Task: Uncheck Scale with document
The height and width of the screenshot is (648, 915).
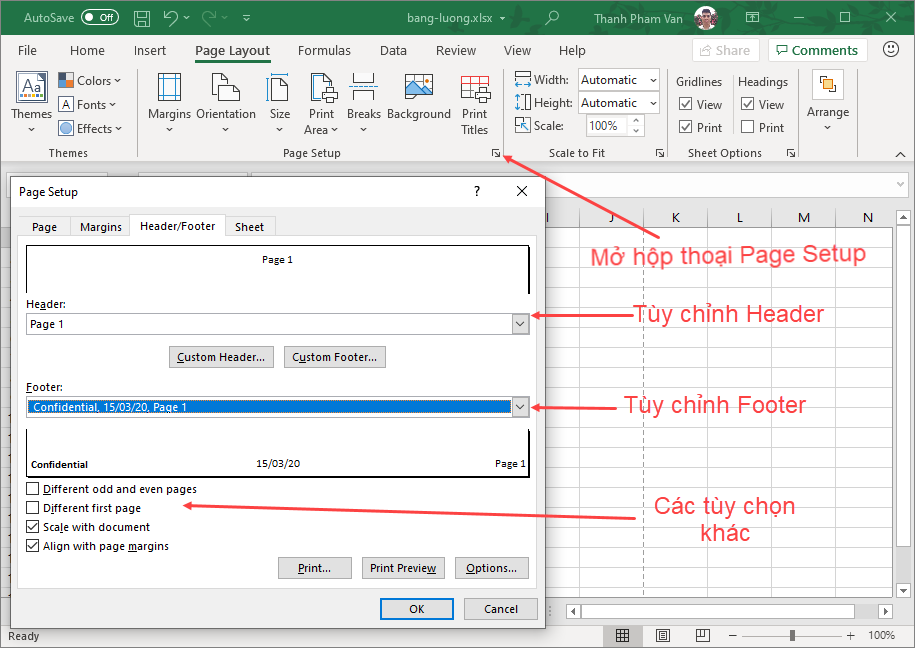Action: [33, 527]
